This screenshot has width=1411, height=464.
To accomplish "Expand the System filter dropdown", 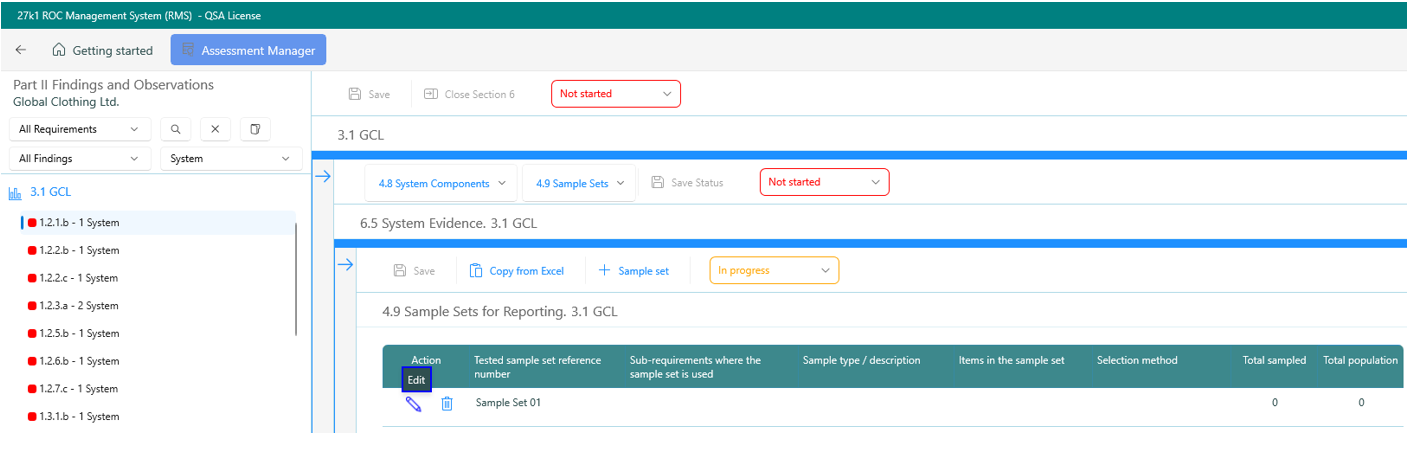I will (231, 158).
